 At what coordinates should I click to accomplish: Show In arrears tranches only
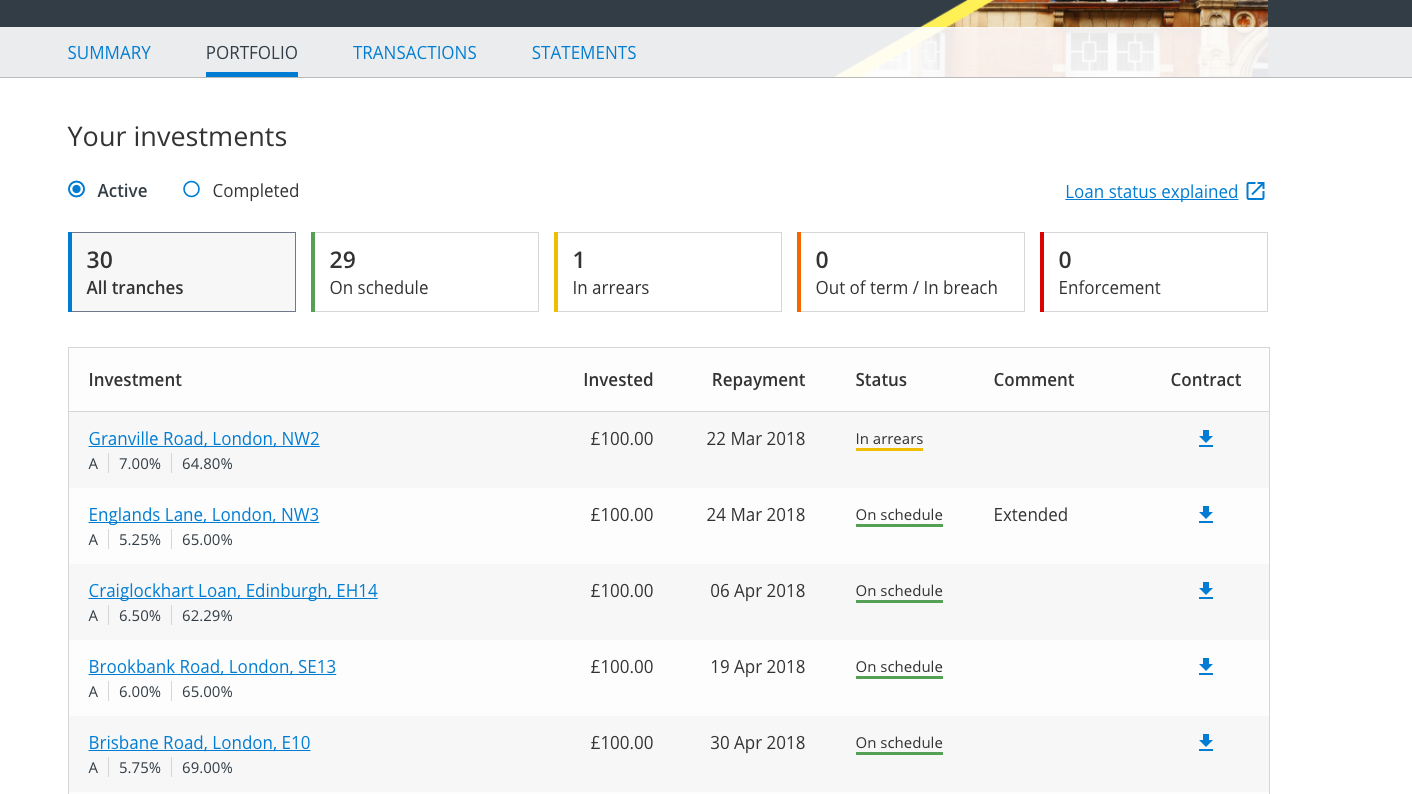[668, 272]
